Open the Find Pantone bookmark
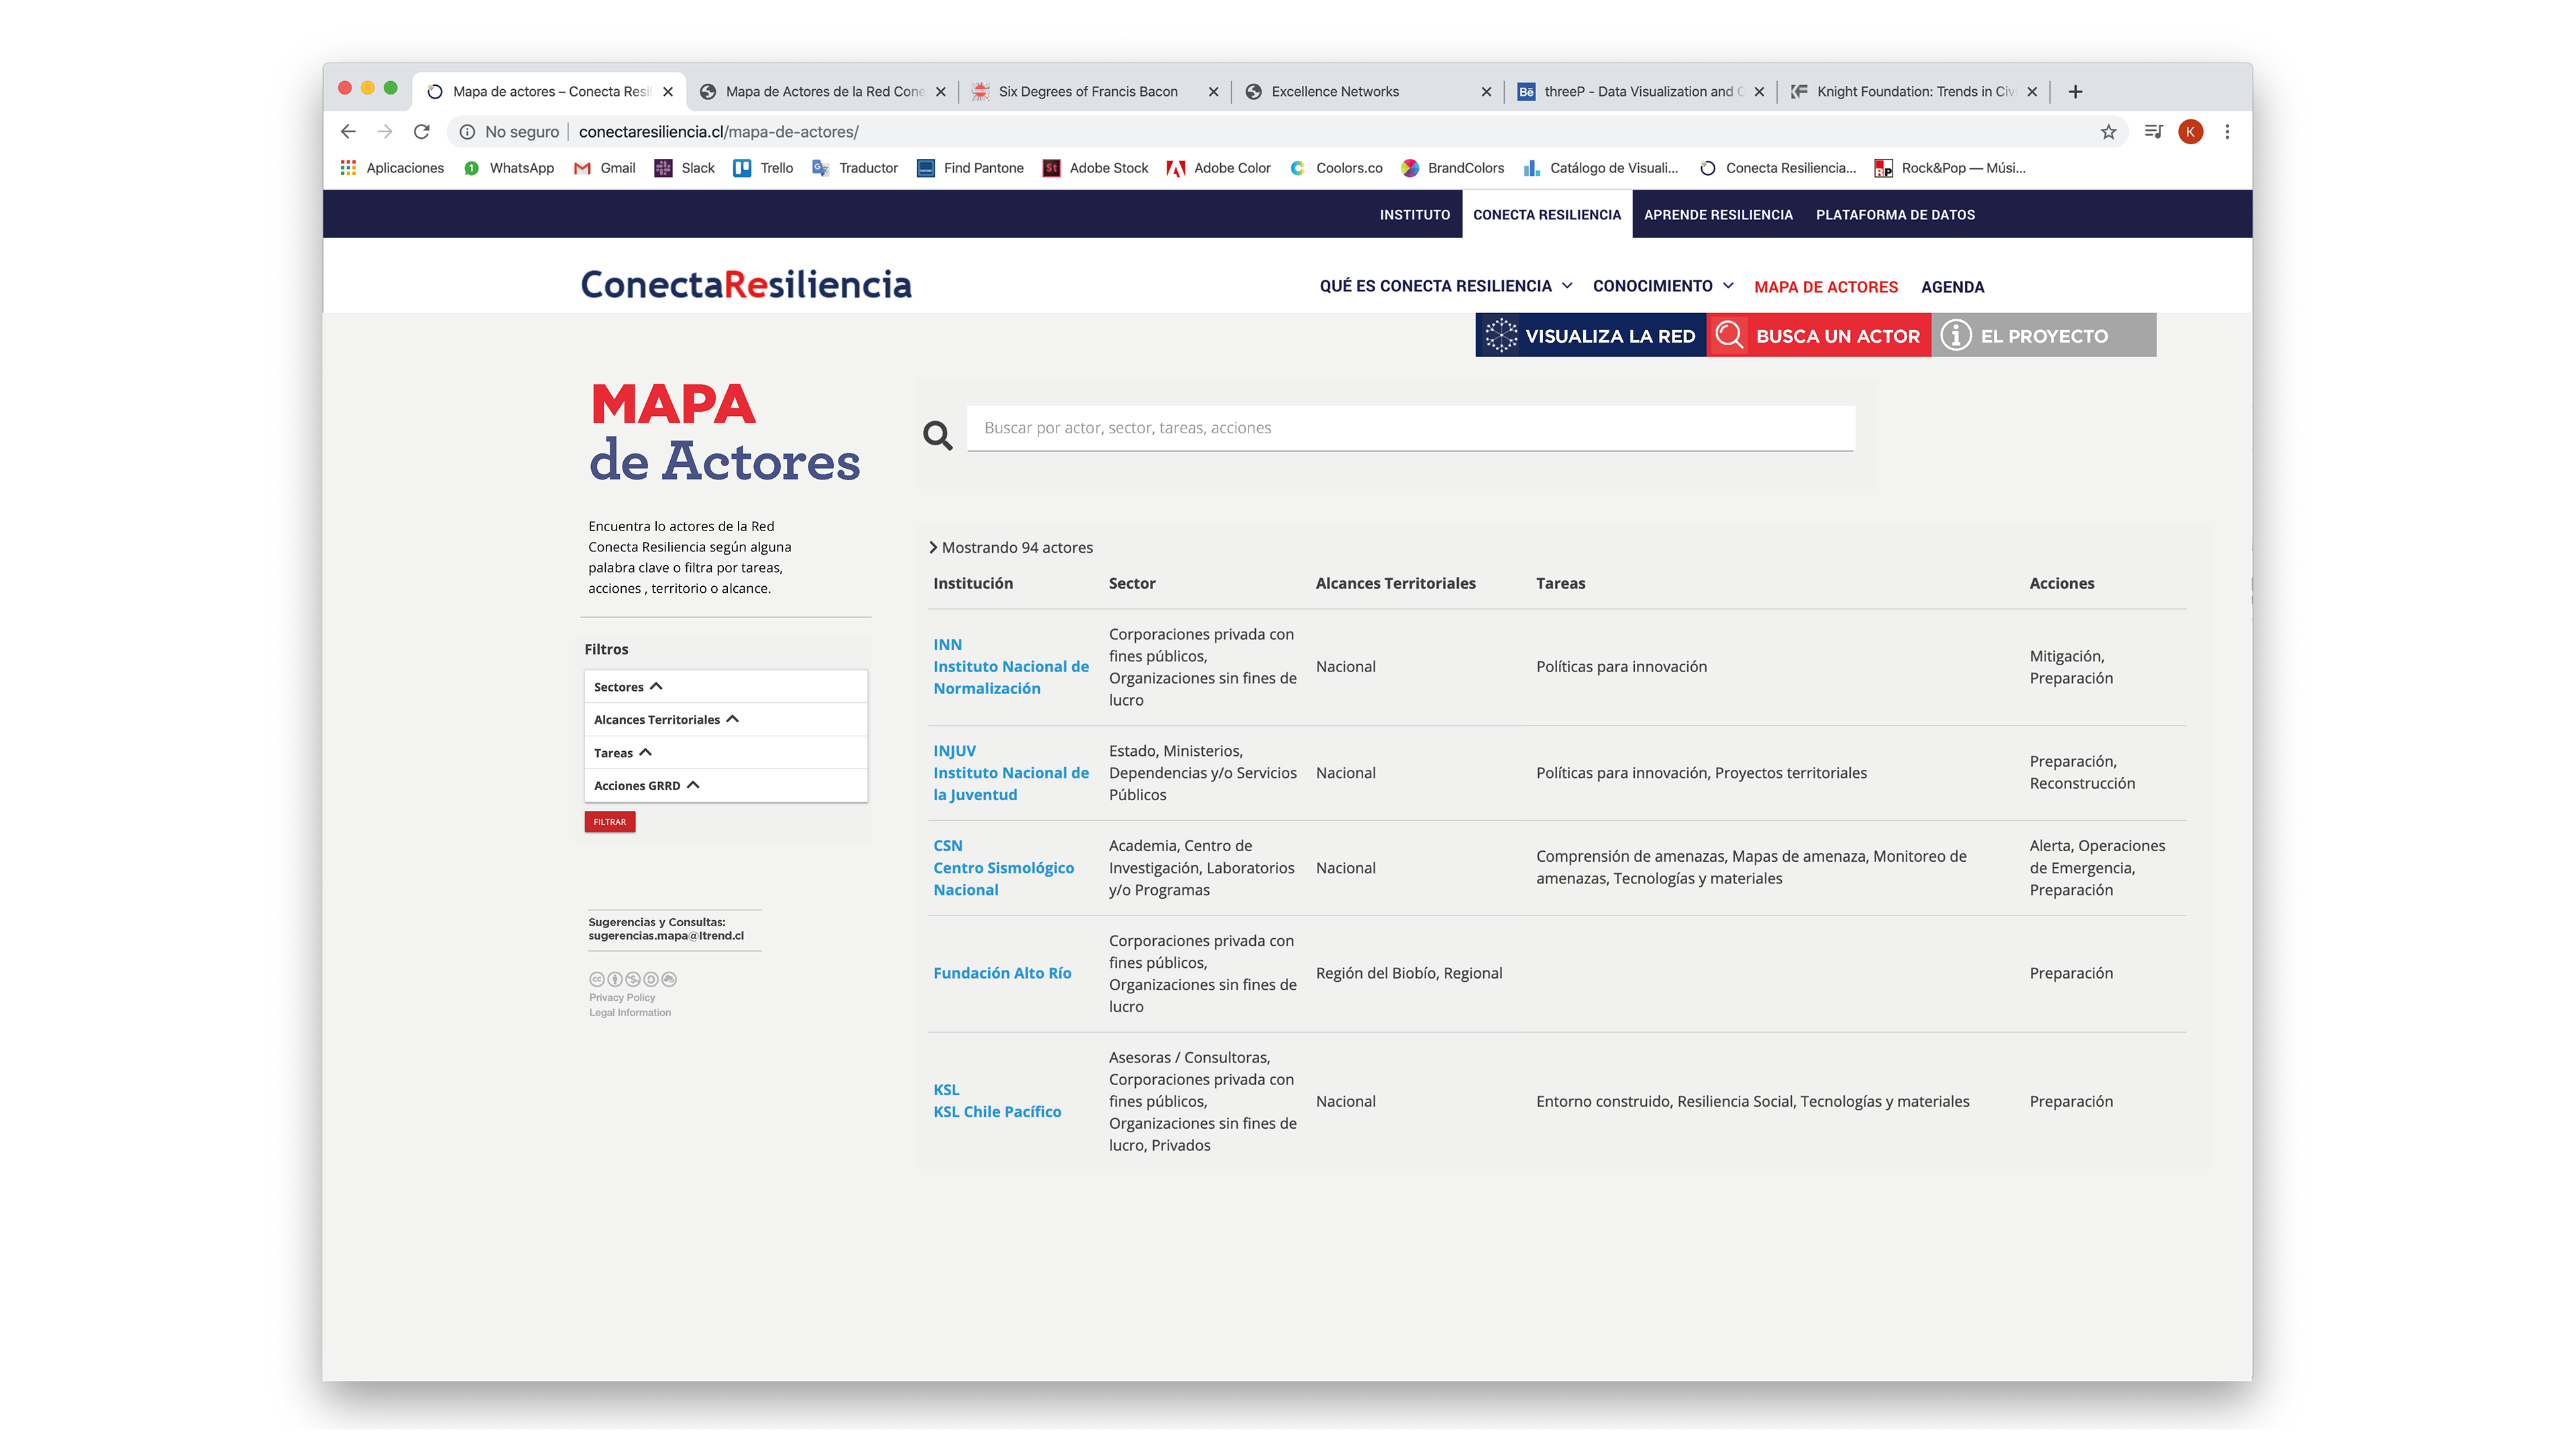2576x1448 pixels. click(970, 168)
